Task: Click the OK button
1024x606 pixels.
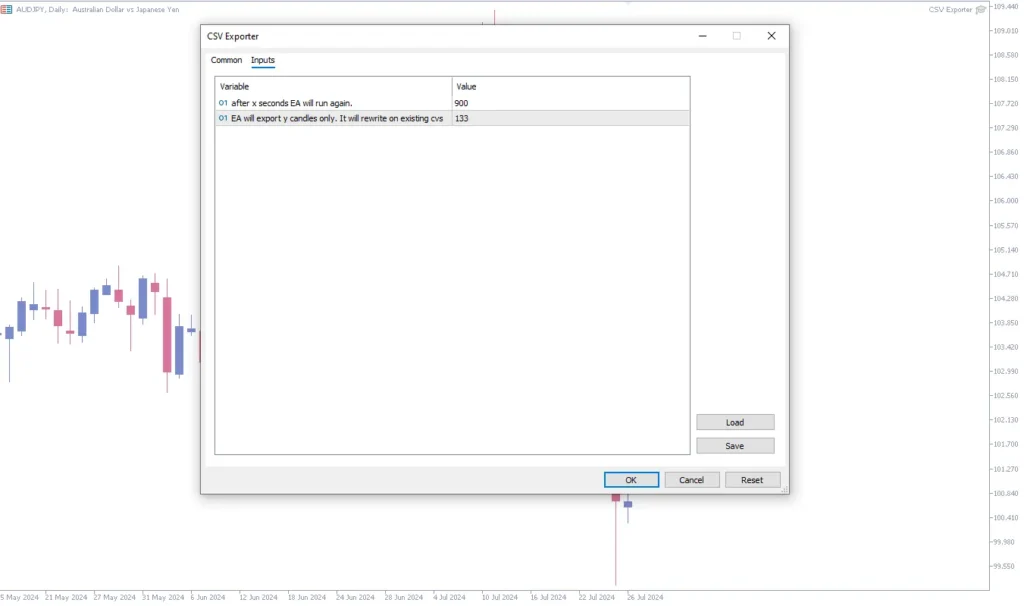Action: (x=631, y=480)
